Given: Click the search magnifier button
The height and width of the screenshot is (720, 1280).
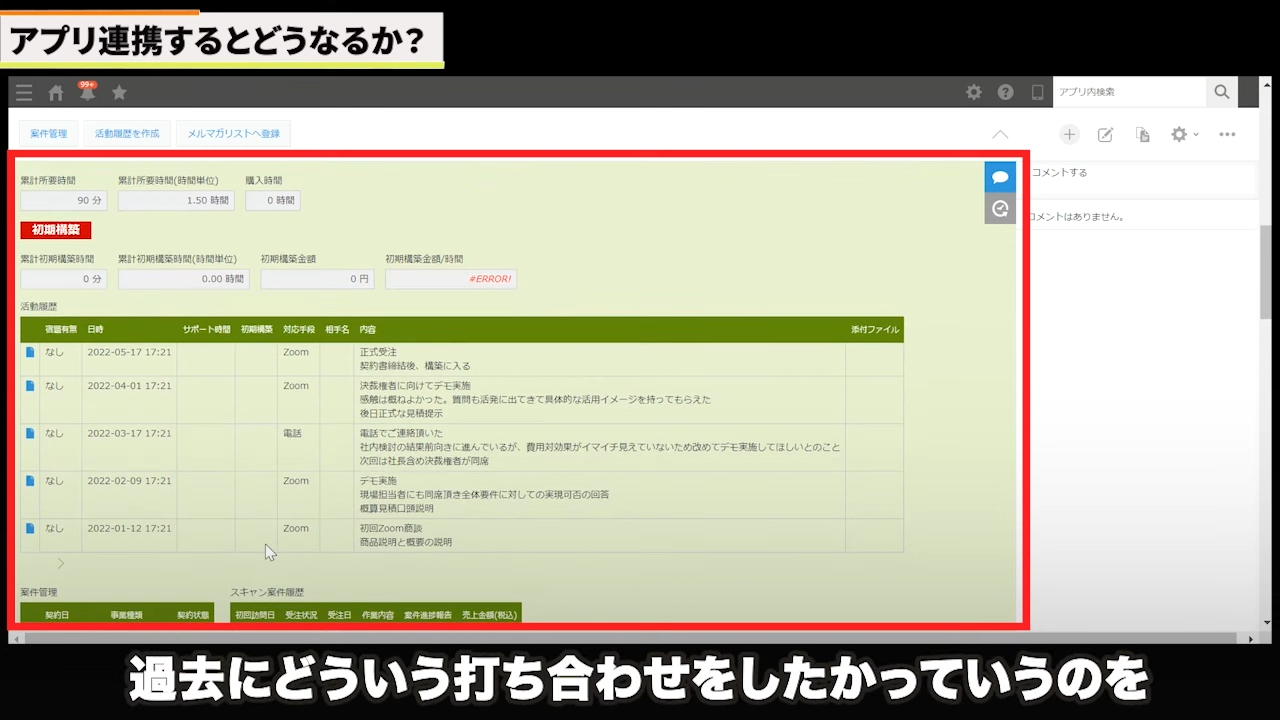Looking at the screenshot, I should tap(1221, 92).
